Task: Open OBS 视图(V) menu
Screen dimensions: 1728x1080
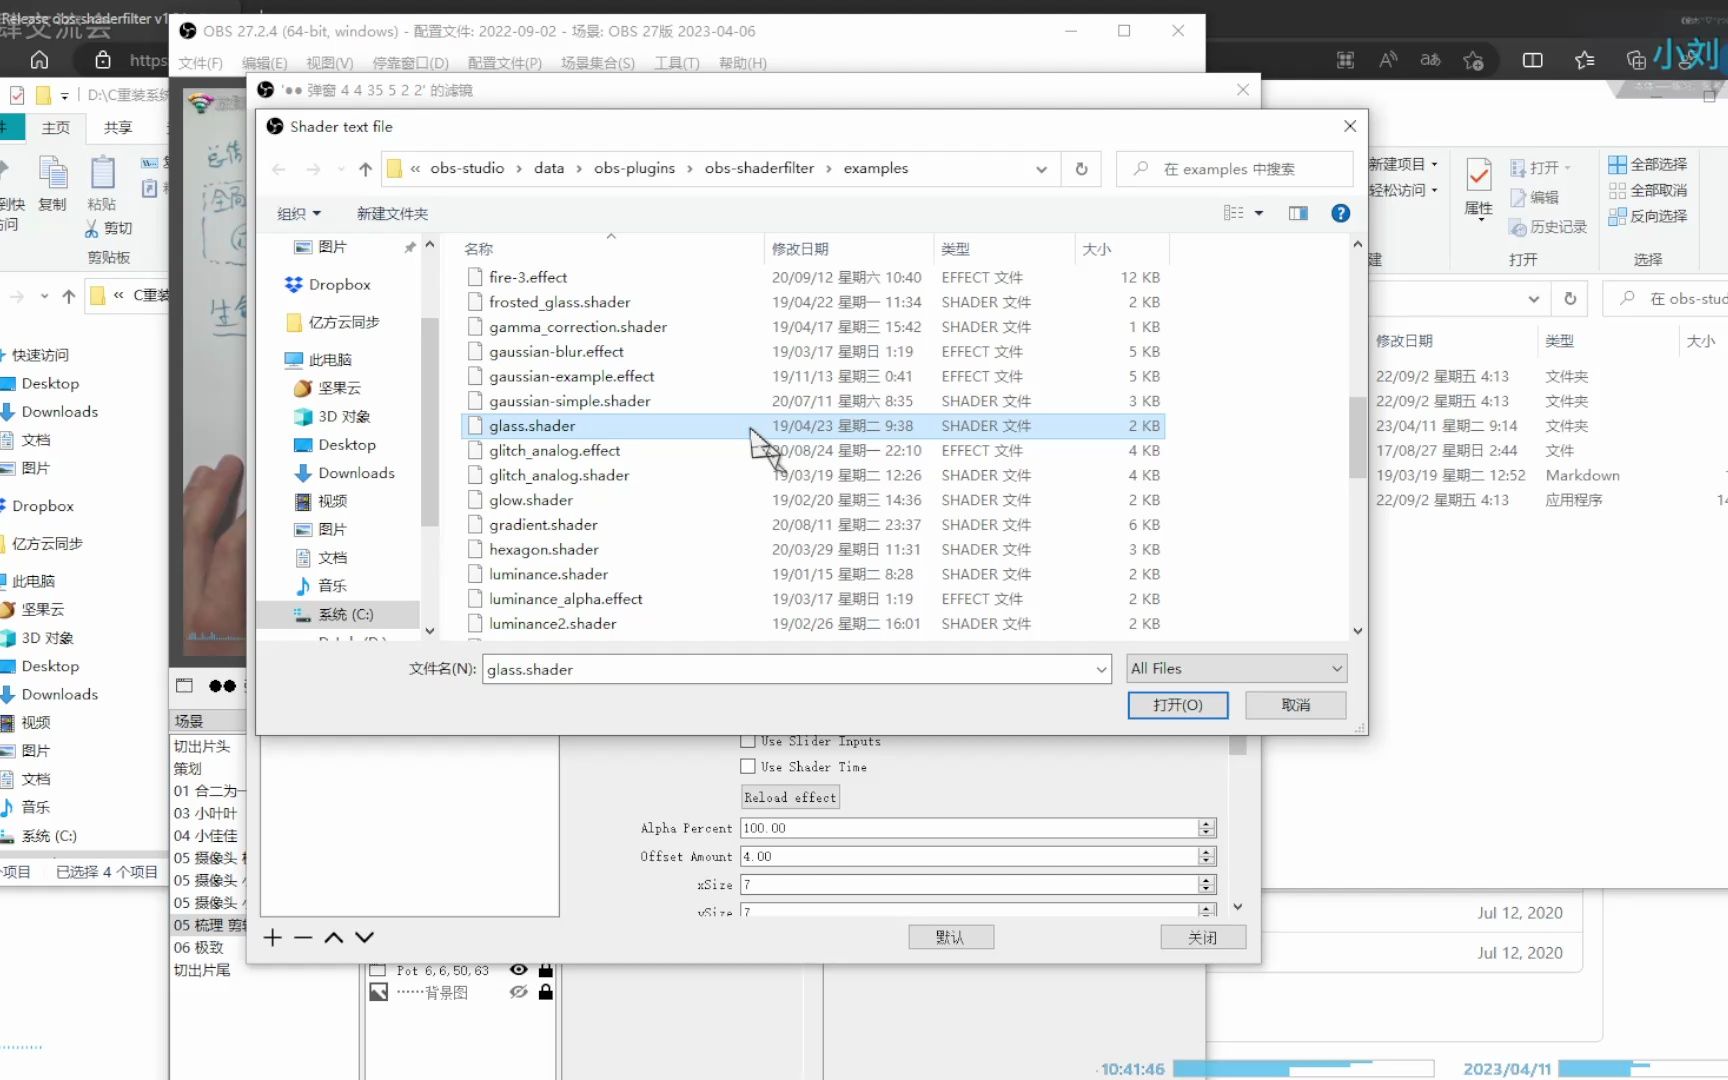Action: click(x=329, y=63)
